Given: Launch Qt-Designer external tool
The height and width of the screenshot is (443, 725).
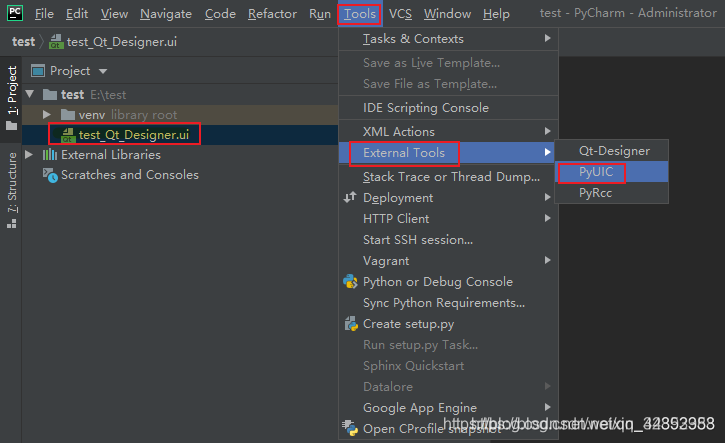Looking at the screenshot, I should coord(611,151).
